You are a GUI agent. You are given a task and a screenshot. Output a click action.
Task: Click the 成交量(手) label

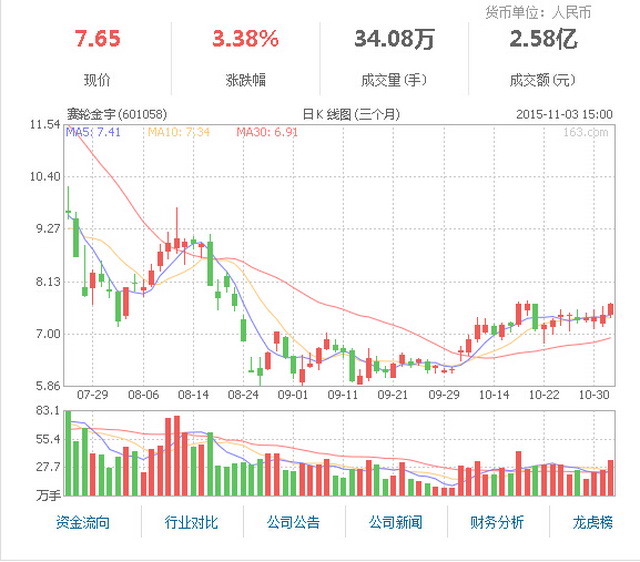[394, 80]
